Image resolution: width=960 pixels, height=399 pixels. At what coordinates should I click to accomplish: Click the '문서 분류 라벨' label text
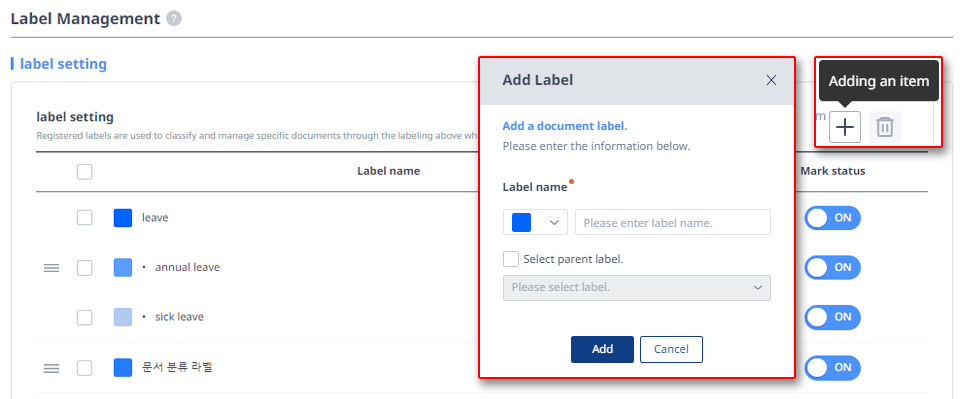(x=178, y=367)
